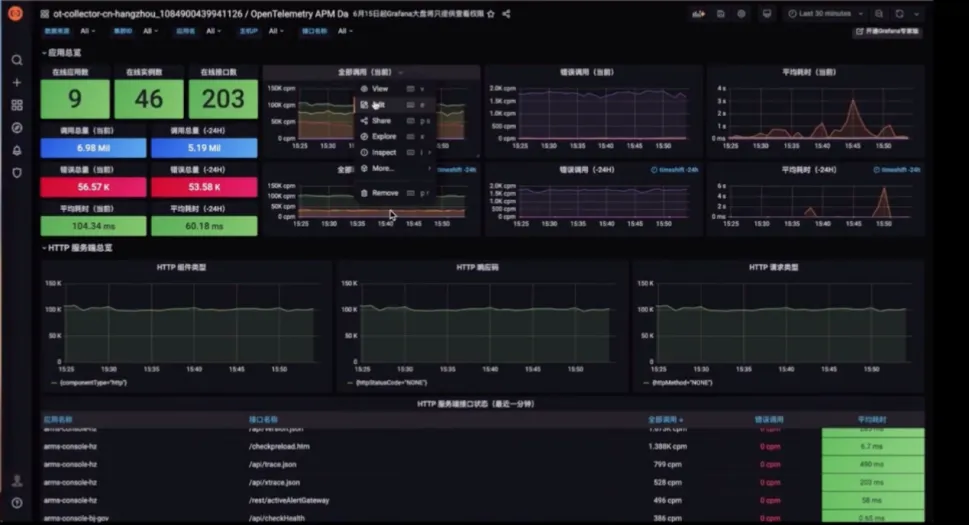The width and height of the screenshot is (969, 525).
Task: Select Explore in the panel menu
Action: tap(395, 136)
